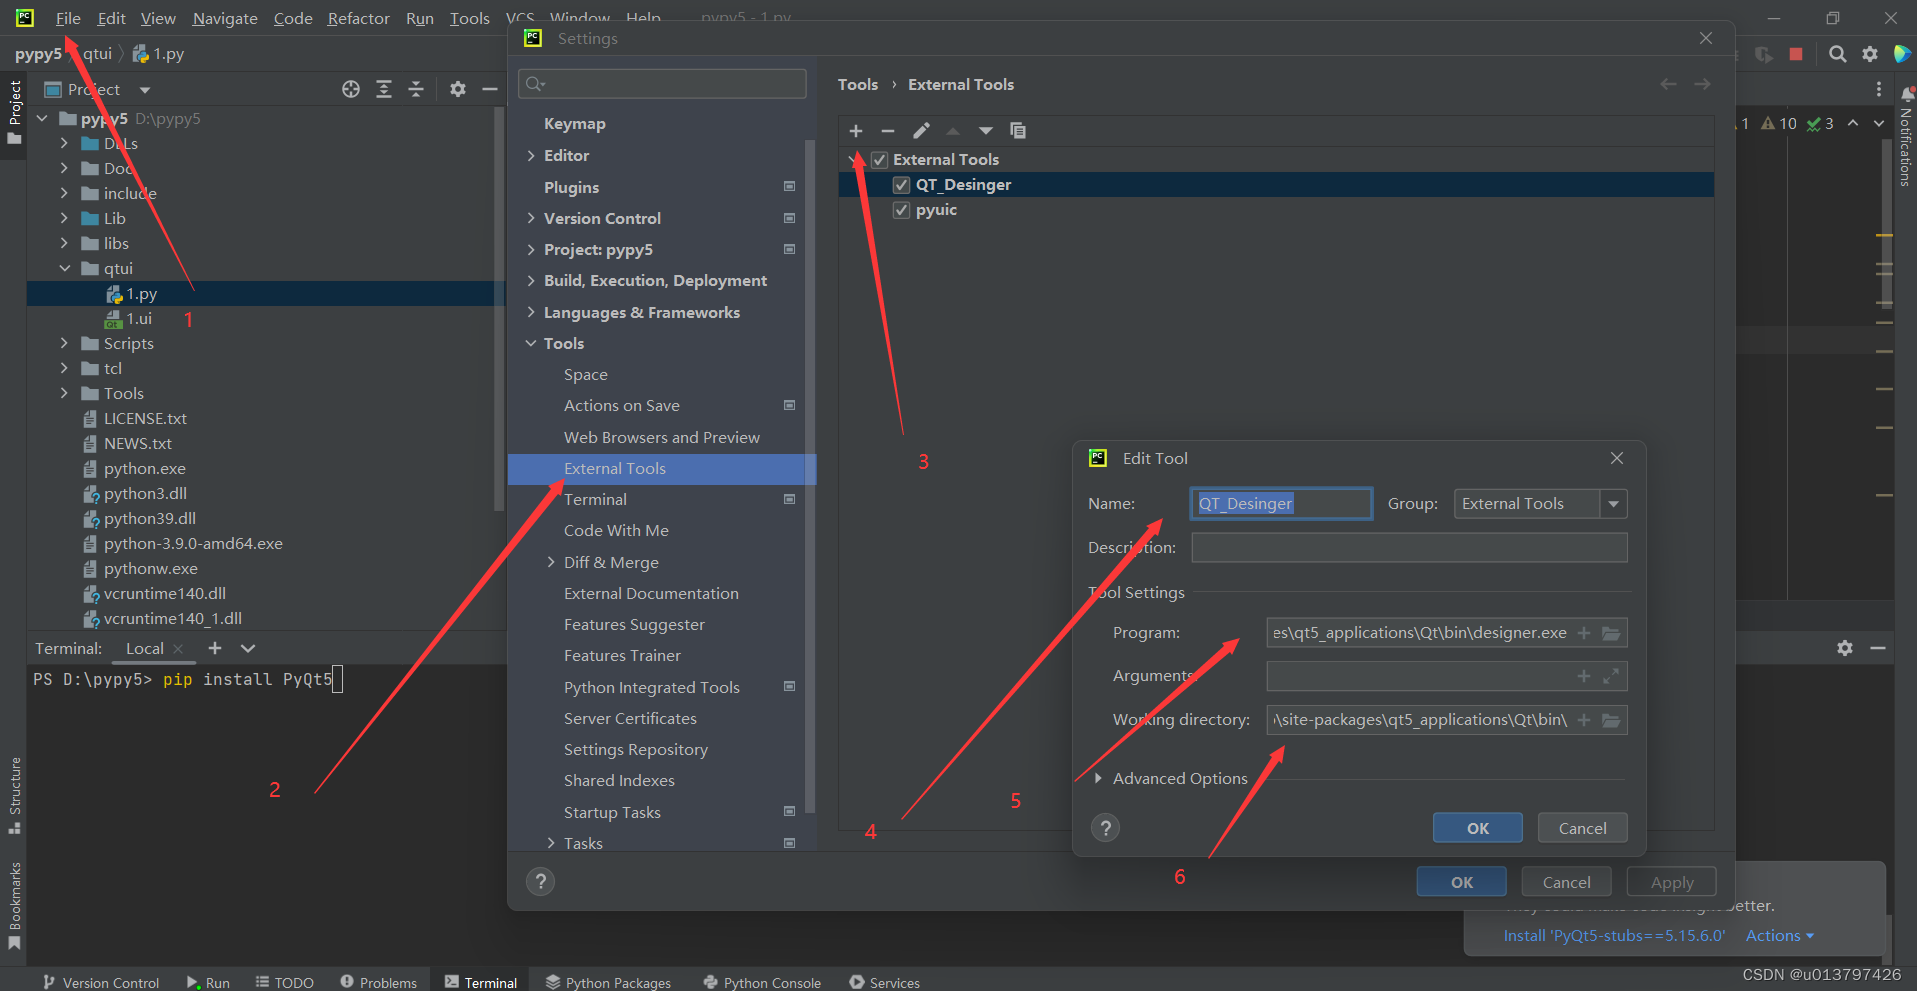This screenshot has width=1917, height=991.
Task: Expand all in Project panel toolbar
Action: pos(384,89)
